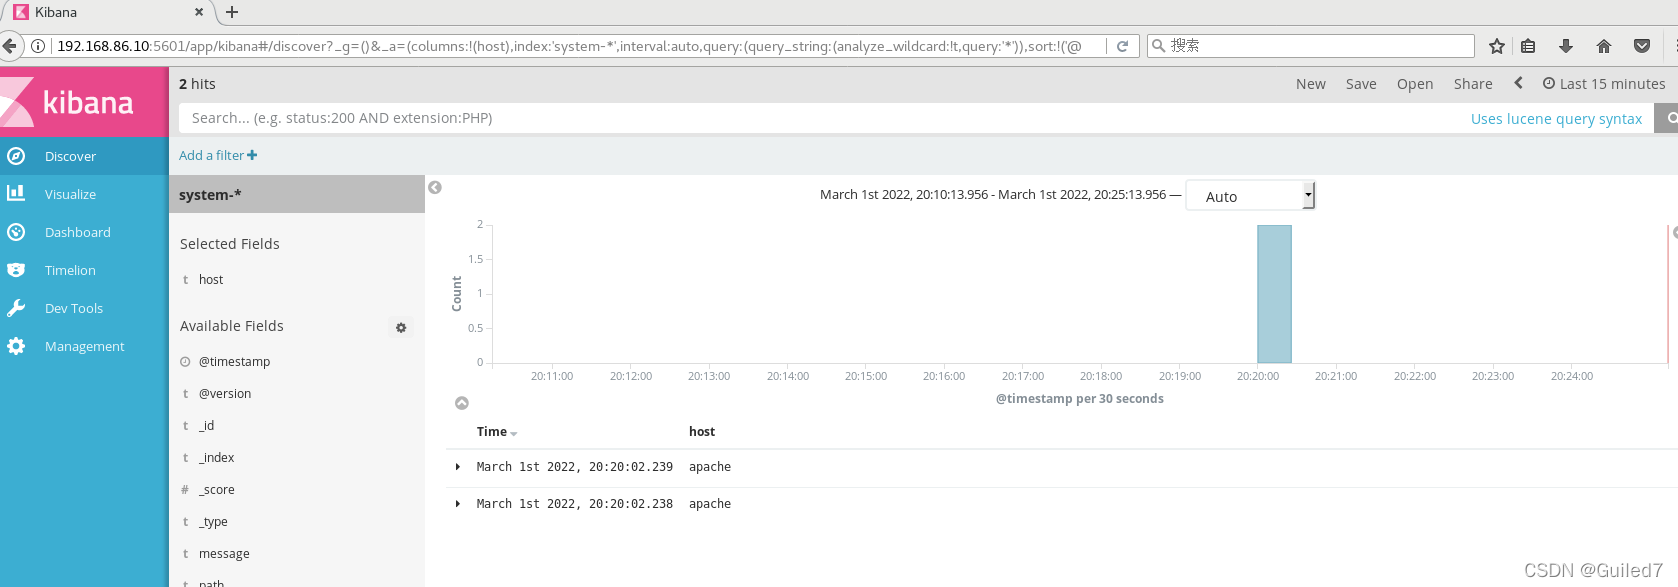Screen dimensions: 1678x587
Task: Collapse the histogram chart arrow
Action: click(x=462, y=403)
